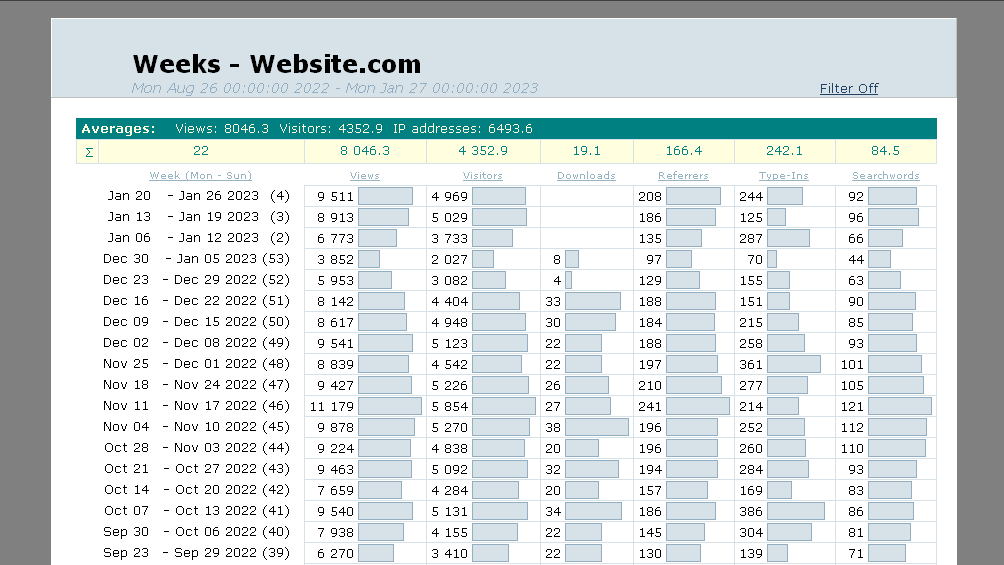This screenshot has width=1004, height=565.
Task: Click the sigma sum icon in averages row
Action: pyautogui.click(x=89, y=152)
